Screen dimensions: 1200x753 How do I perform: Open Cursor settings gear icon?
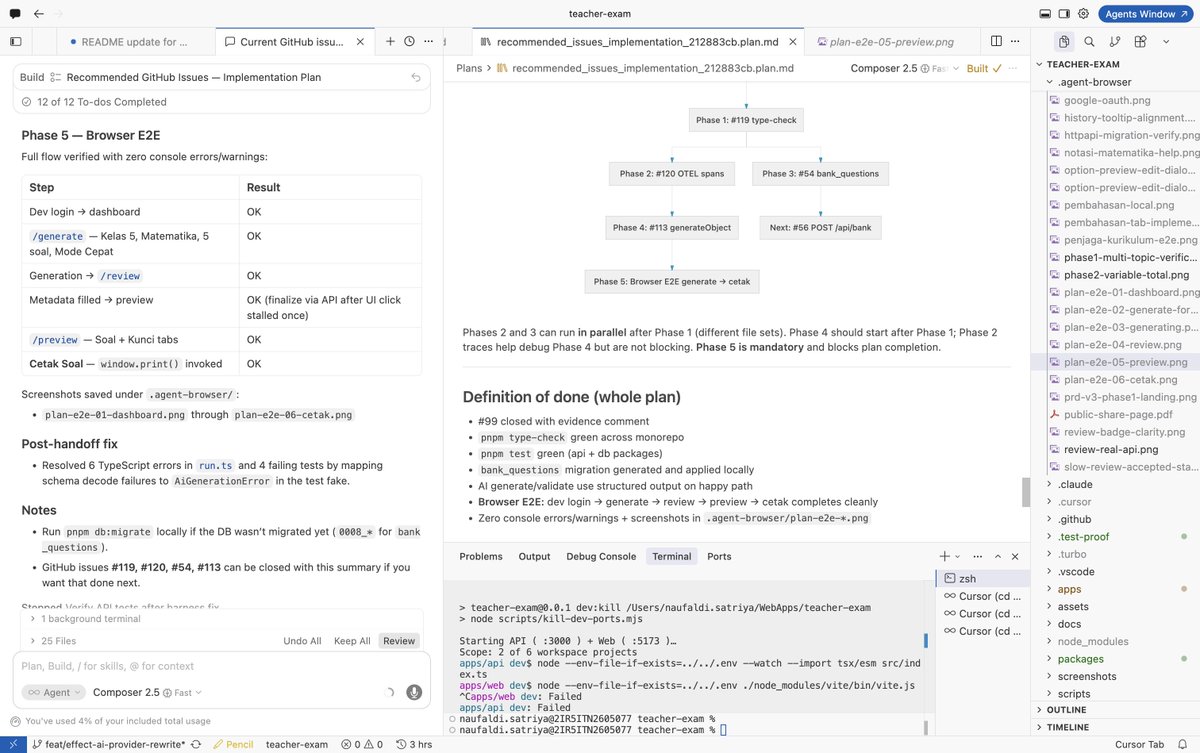[1084, 14]
